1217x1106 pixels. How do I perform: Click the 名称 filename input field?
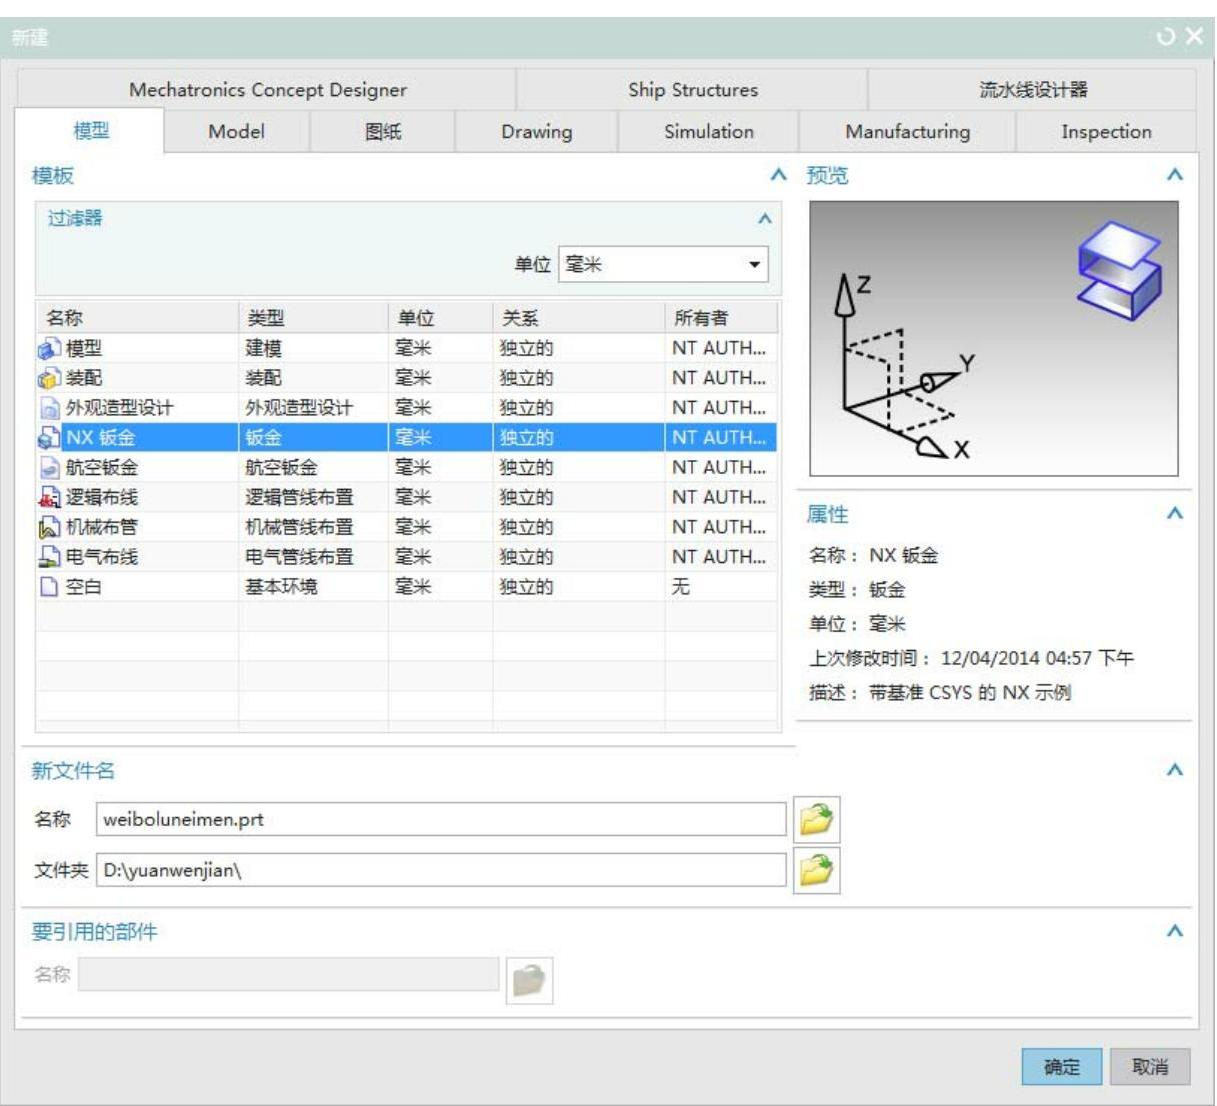[x=440, y=820]
